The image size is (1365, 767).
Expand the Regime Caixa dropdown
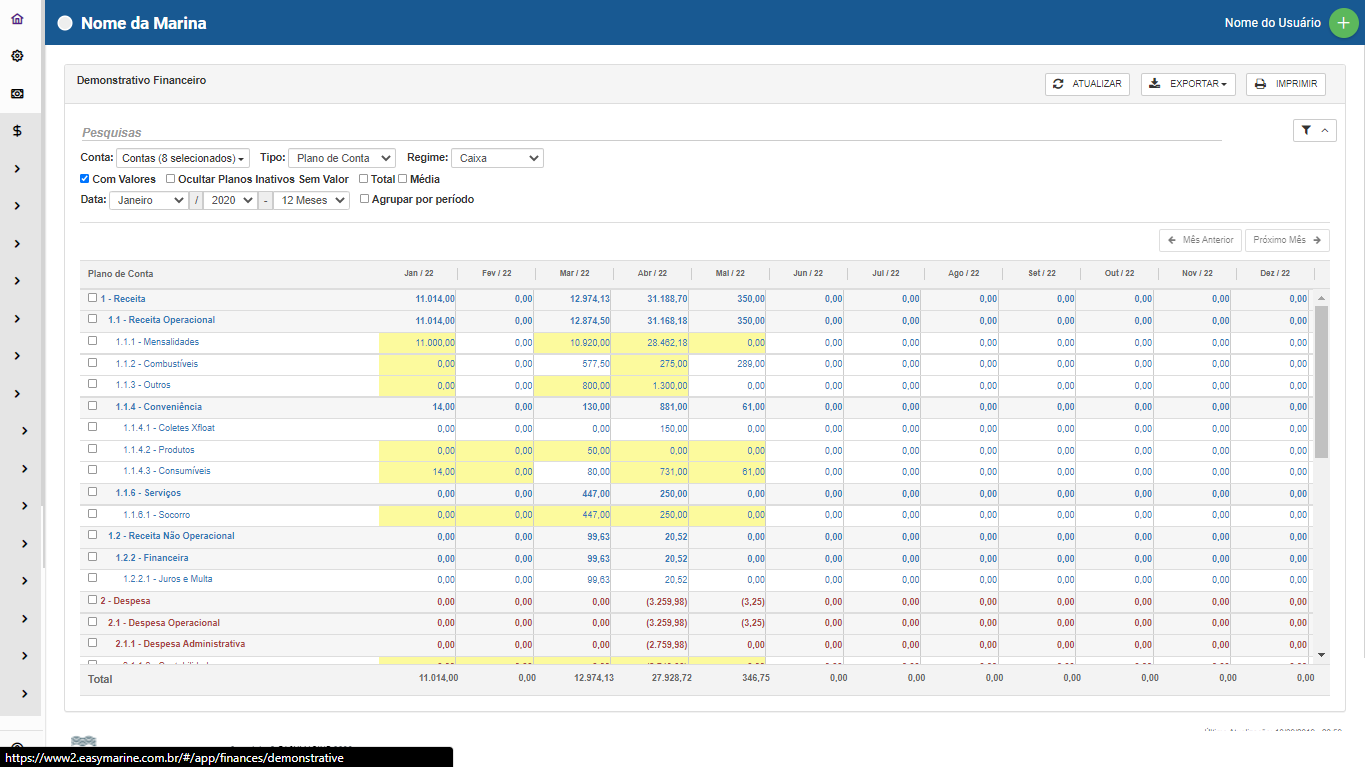coord(497,158)
